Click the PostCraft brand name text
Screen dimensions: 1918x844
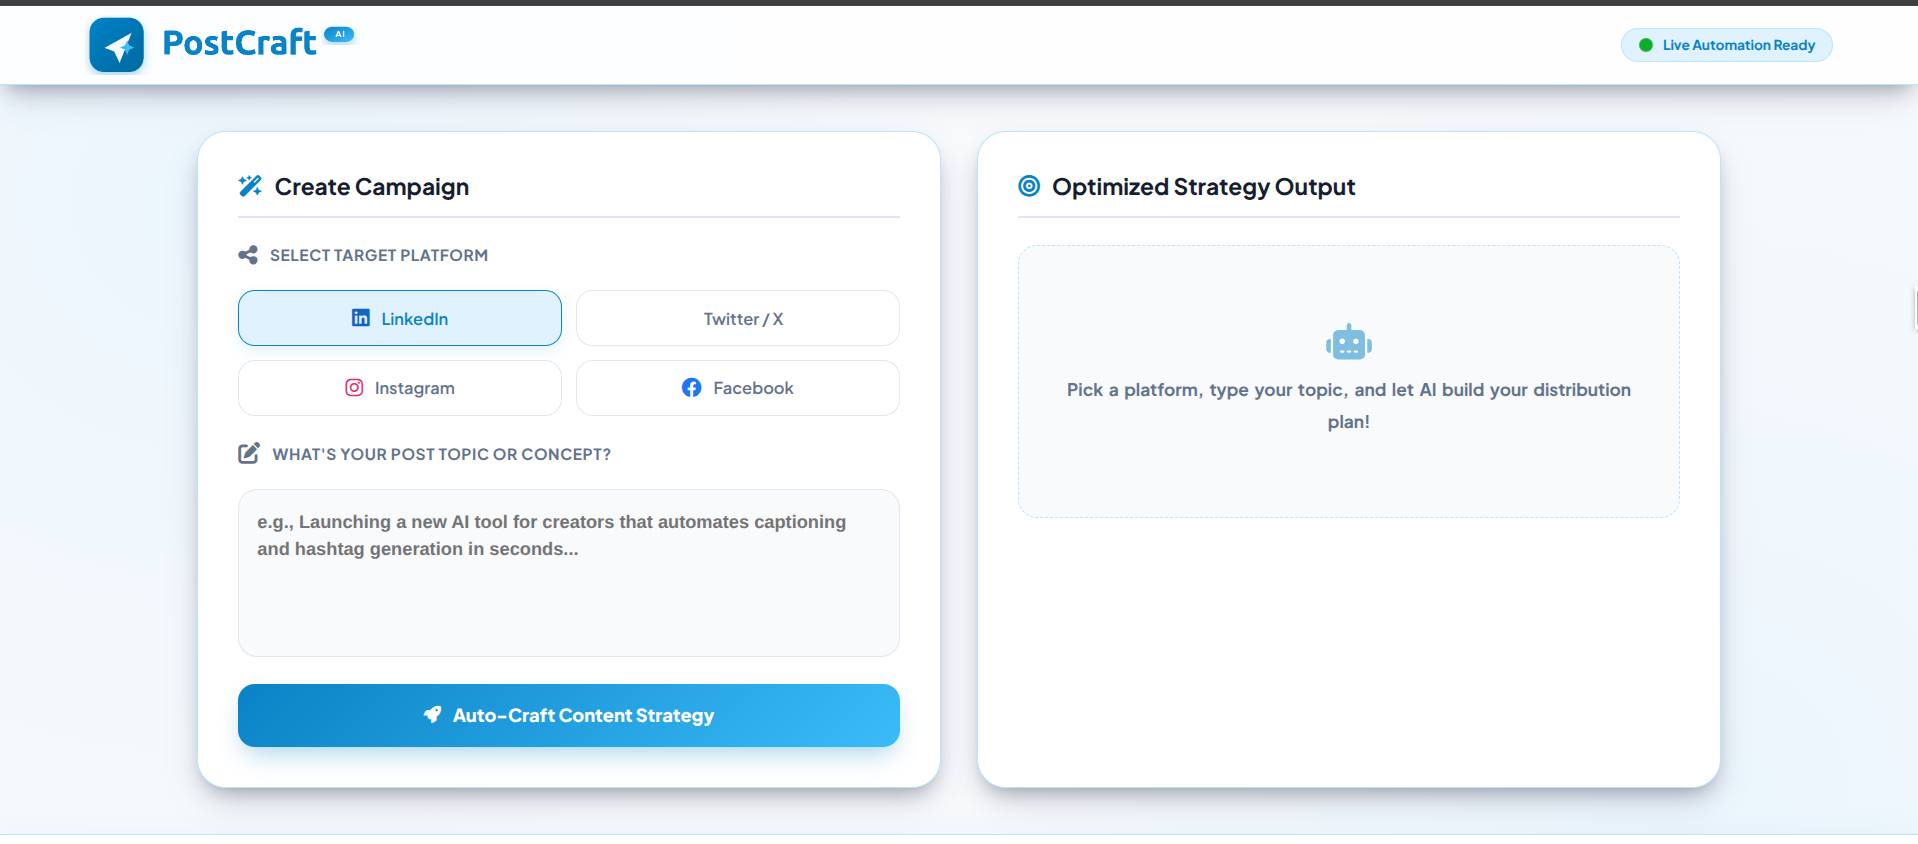point(239,43)
